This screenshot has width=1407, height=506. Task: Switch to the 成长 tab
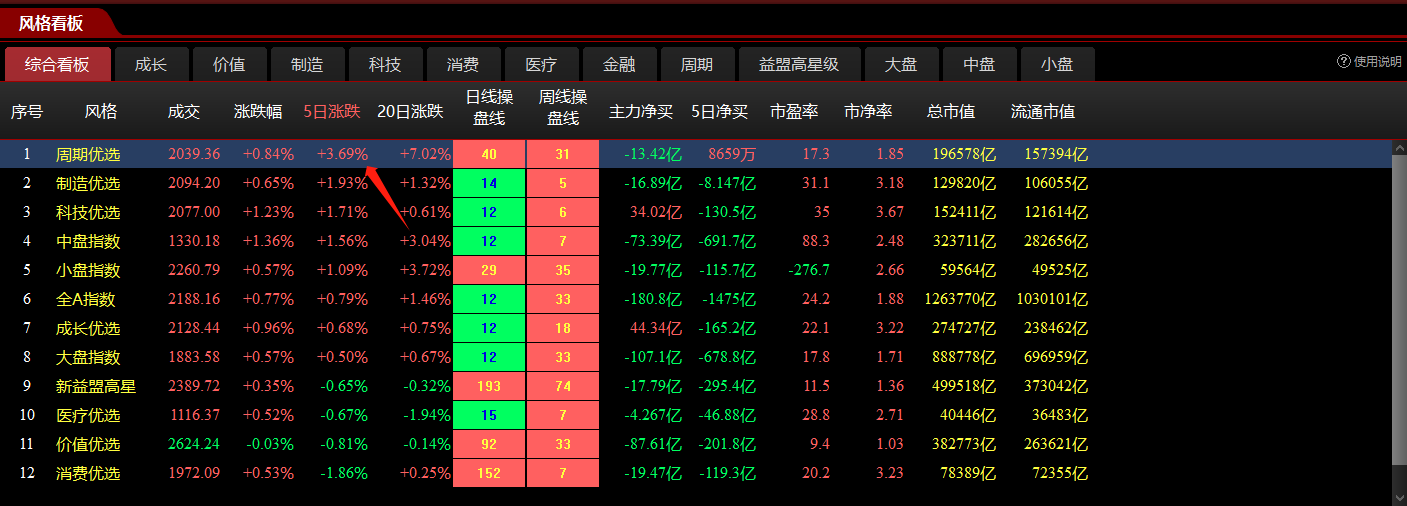click(x=151, y=65)
